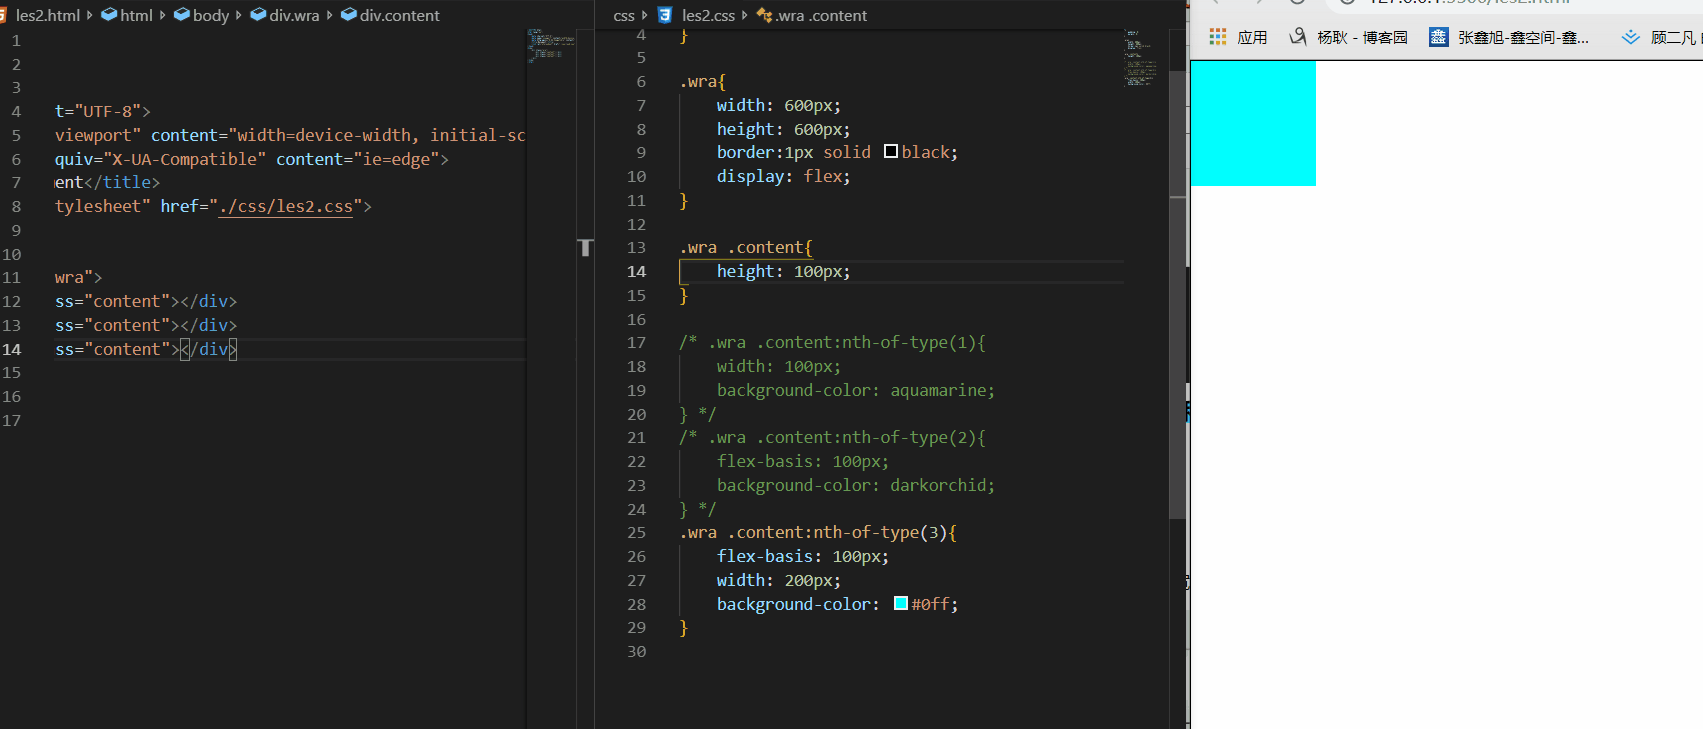Select les2.css in the breadcrumb
Viewport: 1703px width, 729px height.
(x=708, y=15)
